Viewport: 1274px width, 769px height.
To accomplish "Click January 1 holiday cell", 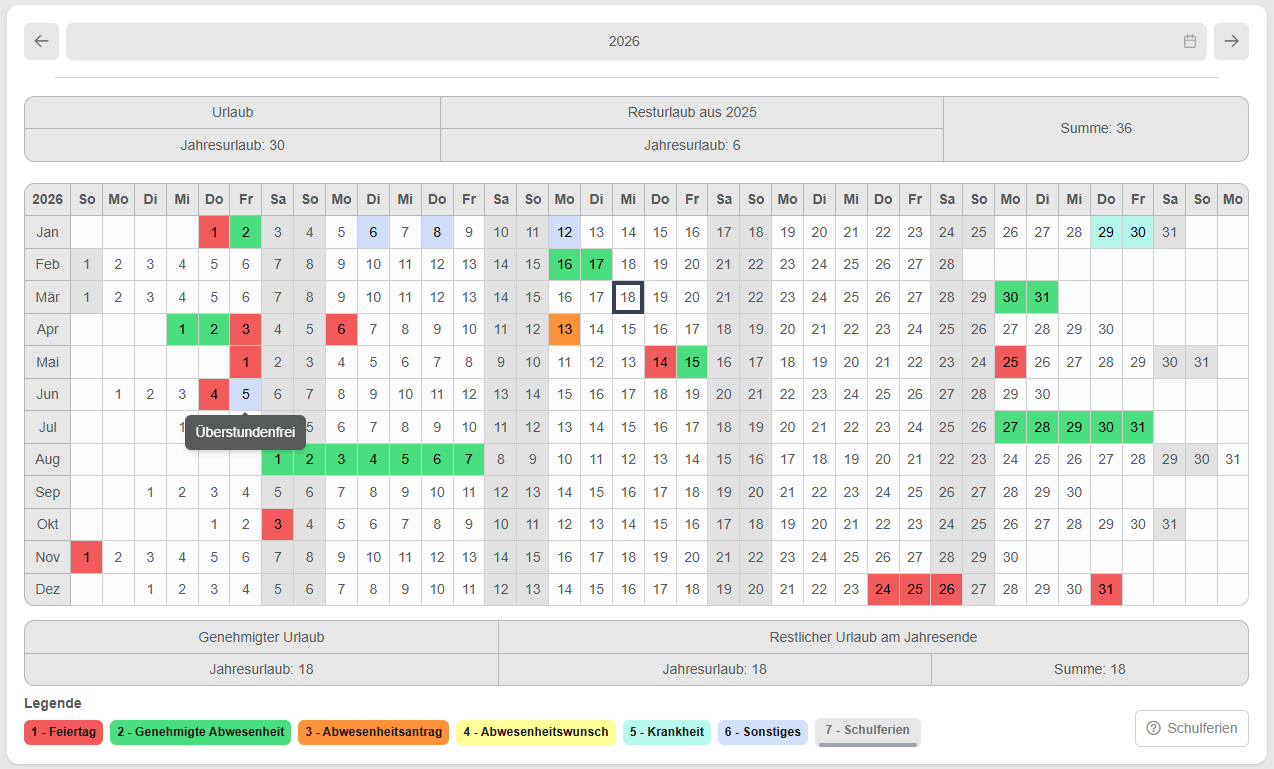I will point(214,232).
